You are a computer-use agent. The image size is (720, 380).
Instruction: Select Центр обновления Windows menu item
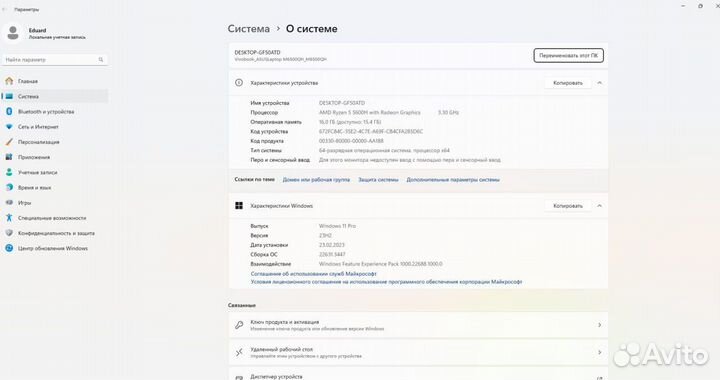pyautogui.click(x=54, y=248)
